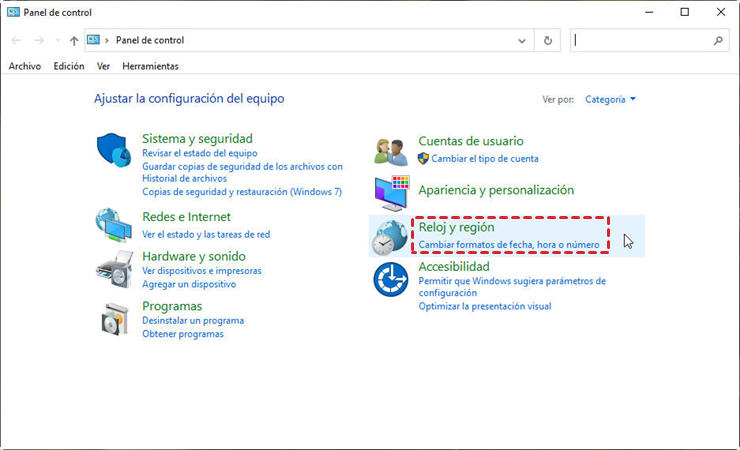This screenshot has height=450, width=740.
Task: Close the Panel de control window
Action: [721, 12]
